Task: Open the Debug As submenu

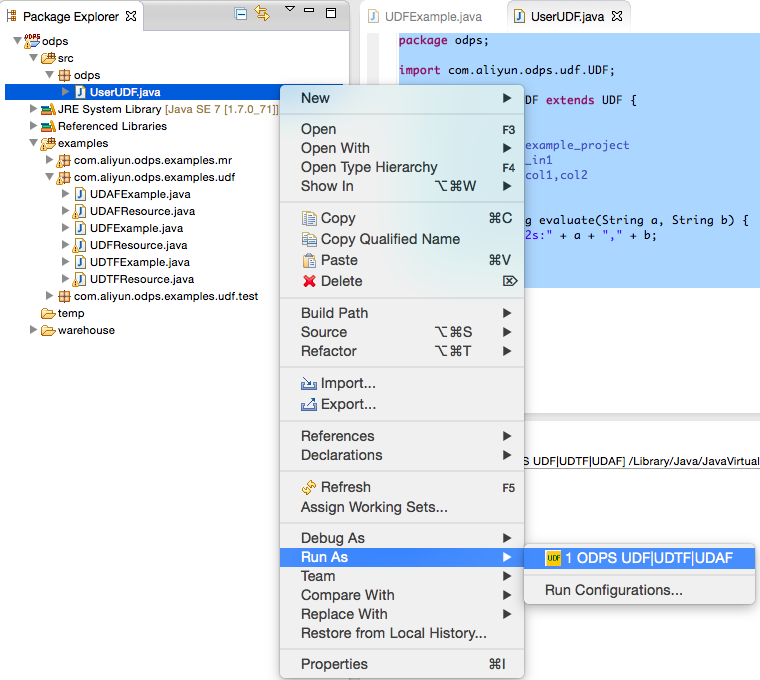Action: pos(402,538)
